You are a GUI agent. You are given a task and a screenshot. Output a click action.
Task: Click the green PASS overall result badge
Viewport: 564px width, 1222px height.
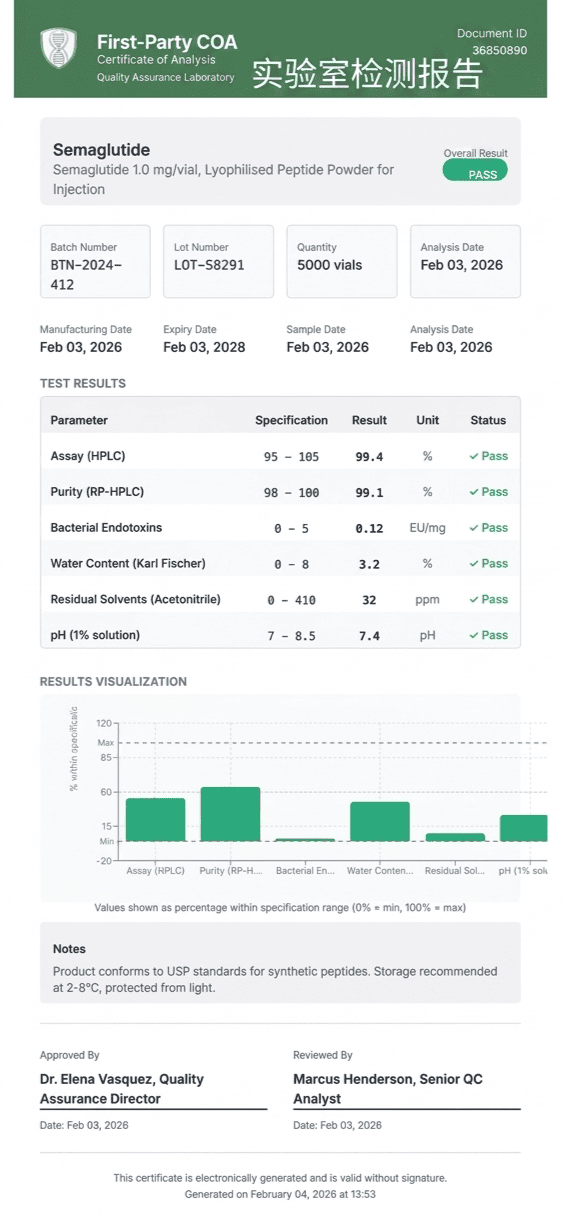475,171
